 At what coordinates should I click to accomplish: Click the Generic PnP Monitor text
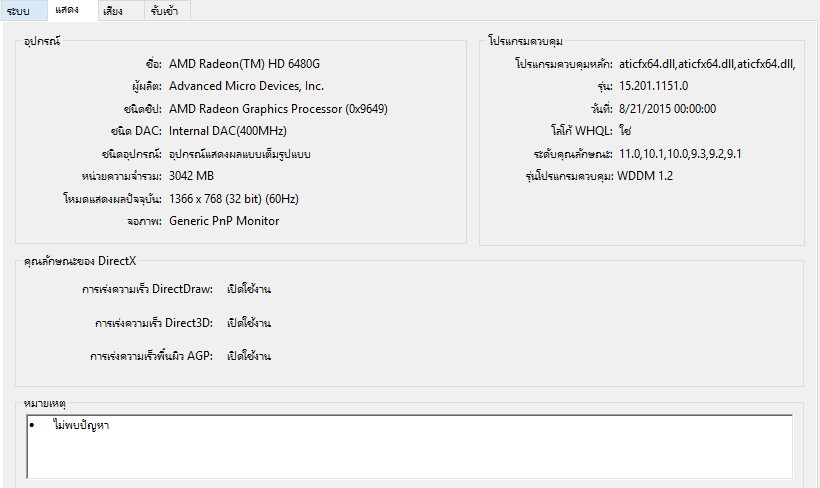pos(224,221)
